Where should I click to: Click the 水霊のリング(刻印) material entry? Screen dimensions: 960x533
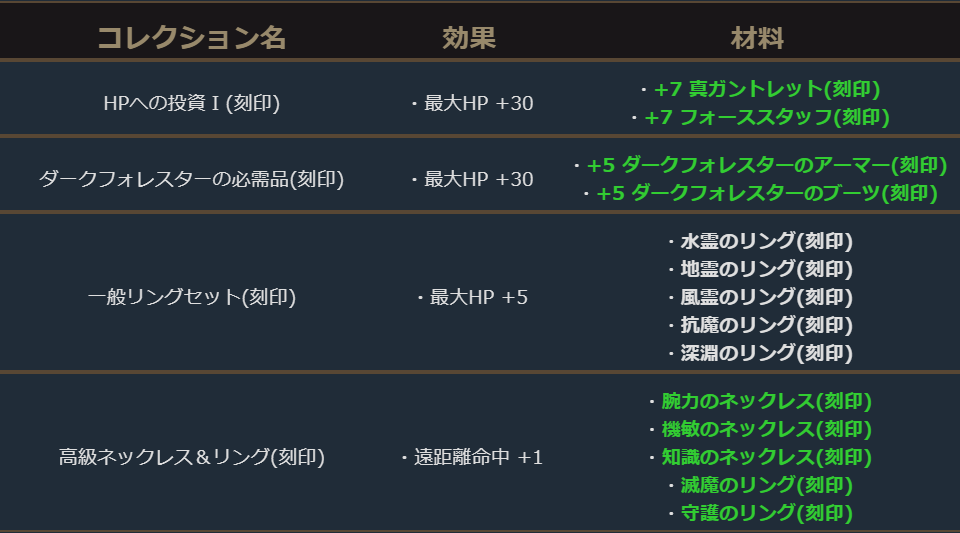766,241
